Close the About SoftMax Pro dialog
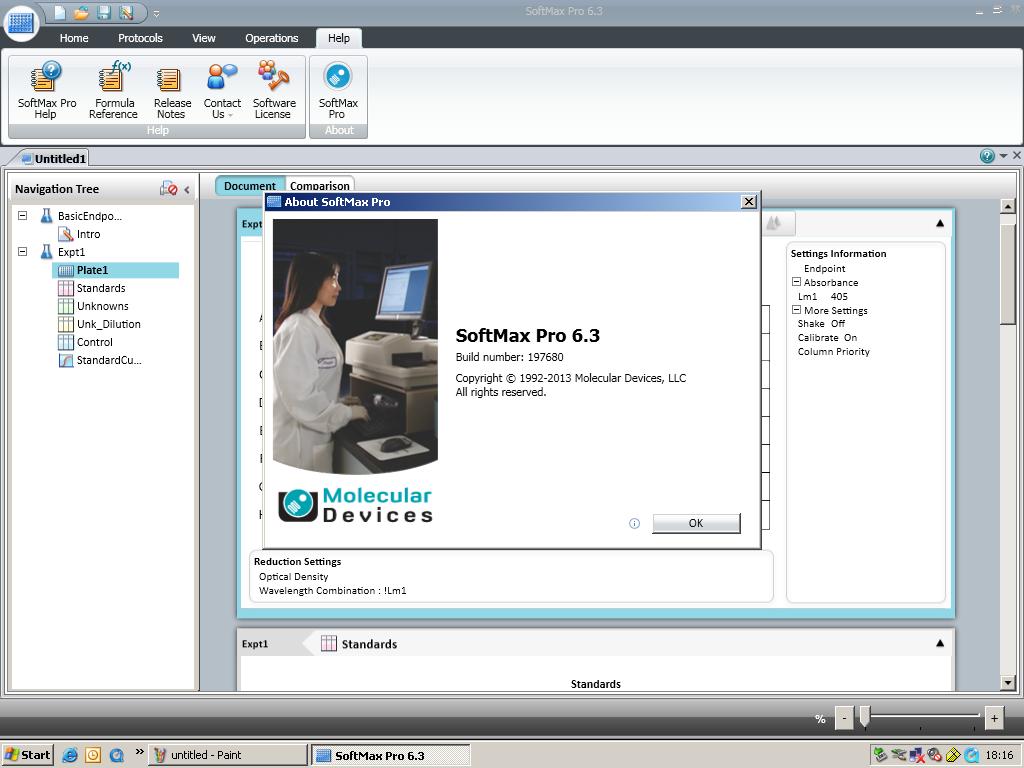1024x768 pixels. (x=749, y=202)
